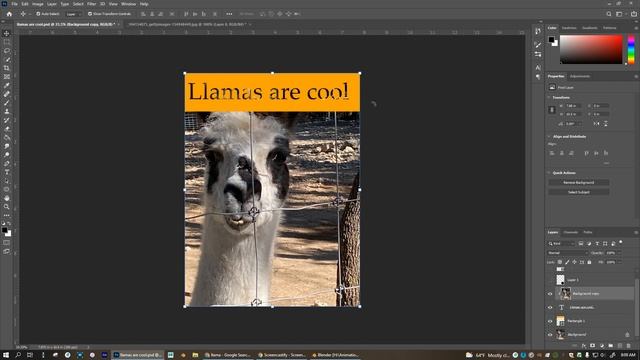Collapse the Transform section
Screen dimensions: 640x360
click(x=549, y=98)
